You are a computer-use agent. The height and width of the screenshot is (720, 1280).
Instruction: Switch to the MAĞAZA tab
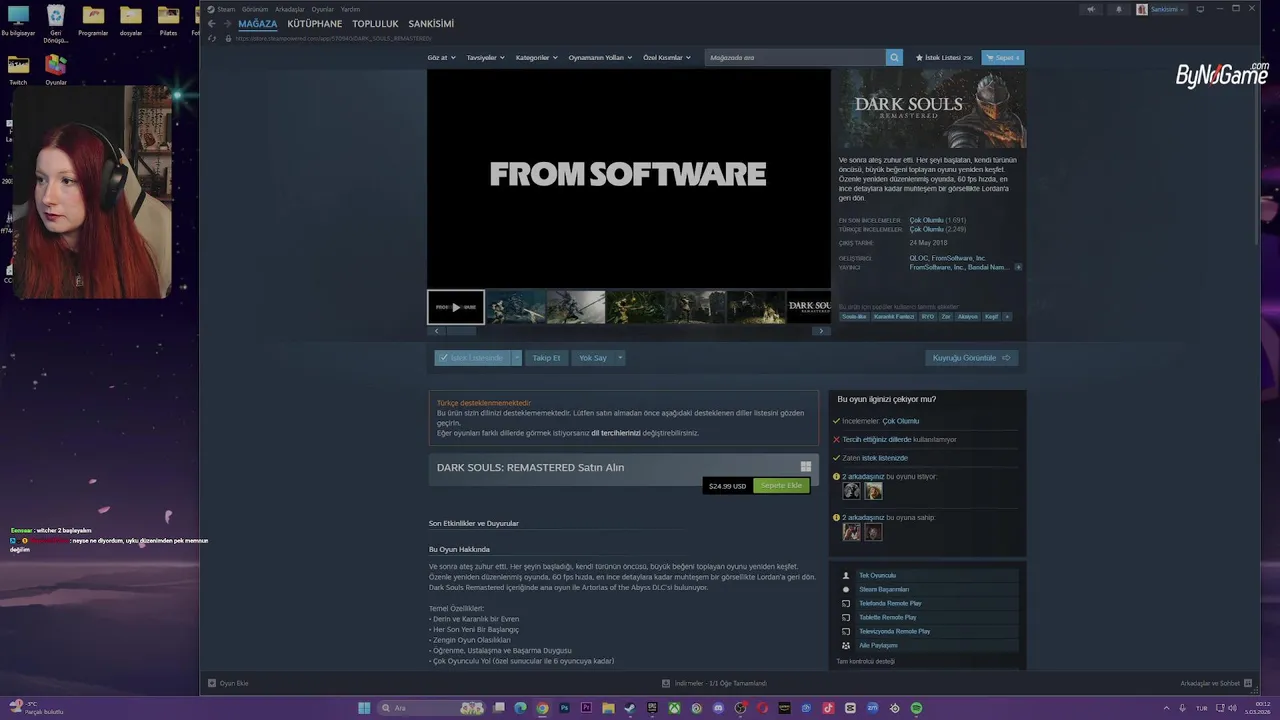click(x=258, y=24)
